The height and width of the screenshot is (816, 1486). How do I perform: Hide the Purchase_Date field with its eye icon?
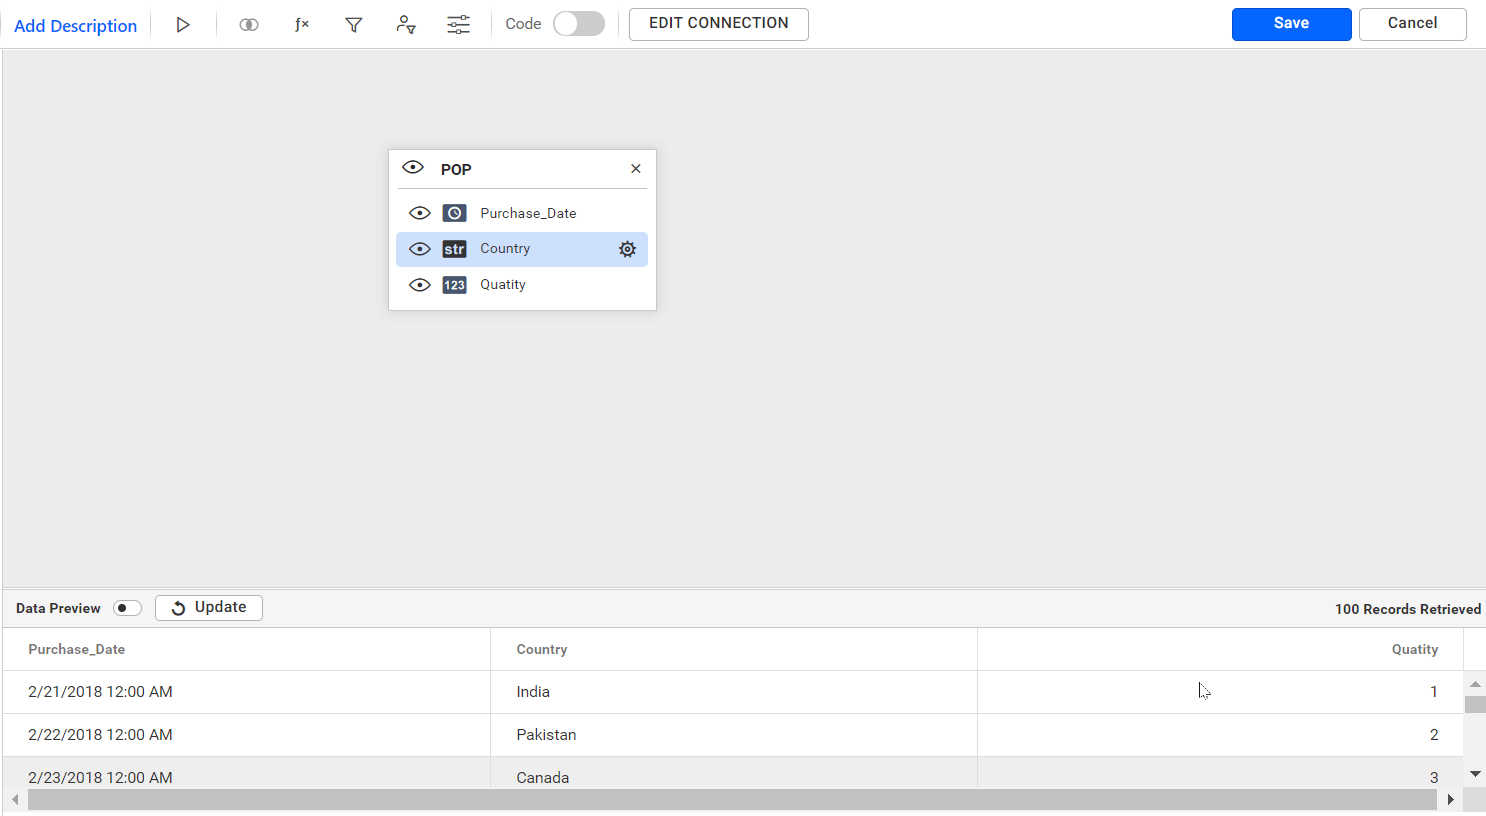(419, 212)
